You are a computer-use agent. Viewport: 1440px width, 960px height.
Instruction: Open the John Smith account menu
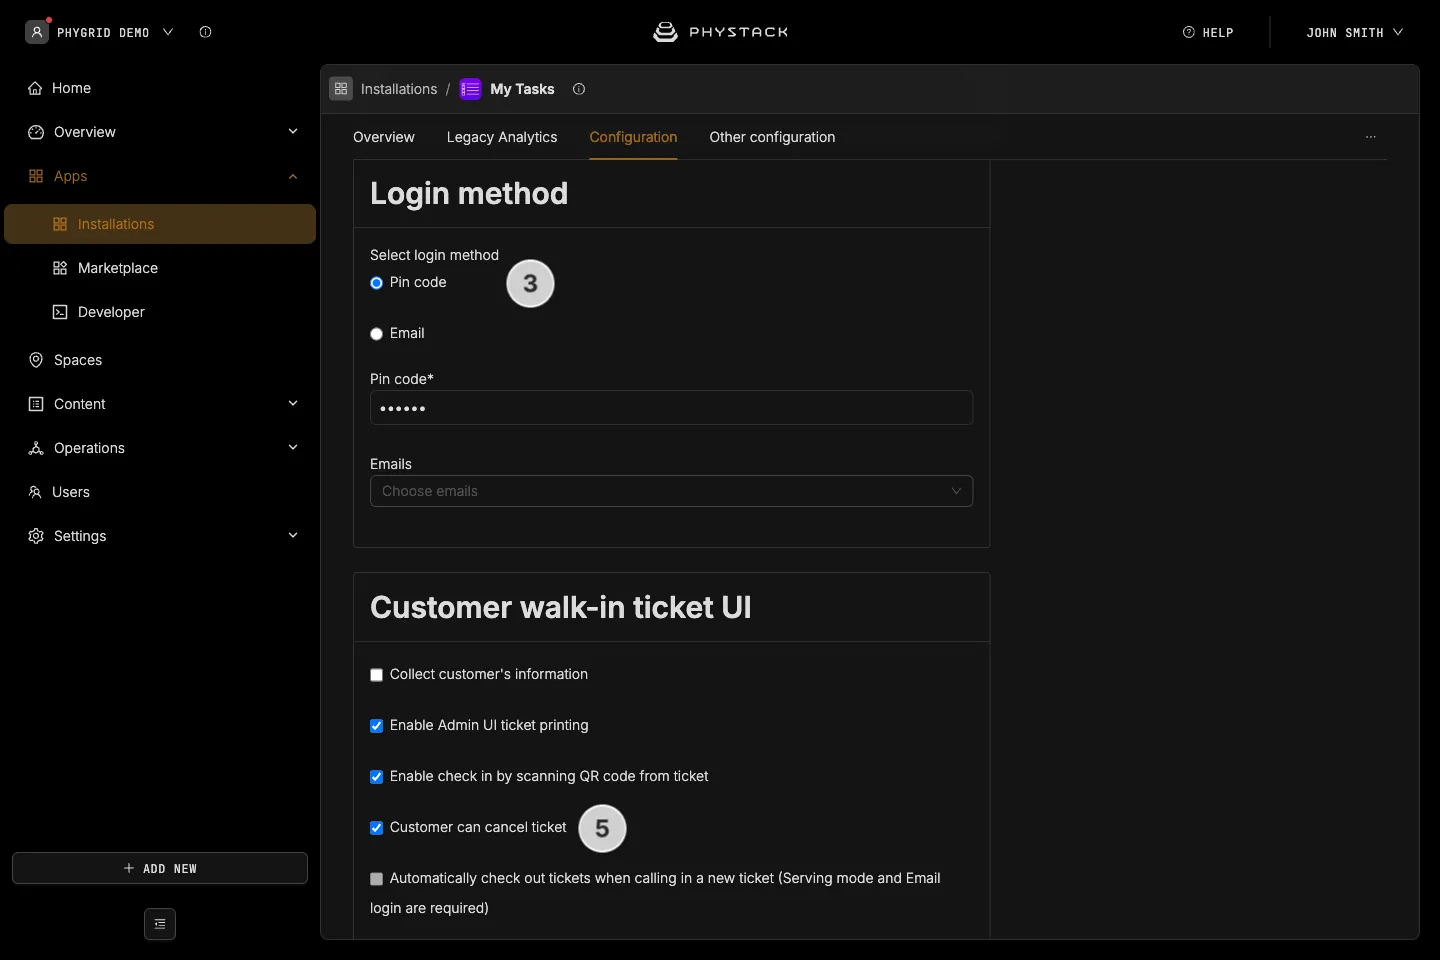click(x=1354, y=32)
